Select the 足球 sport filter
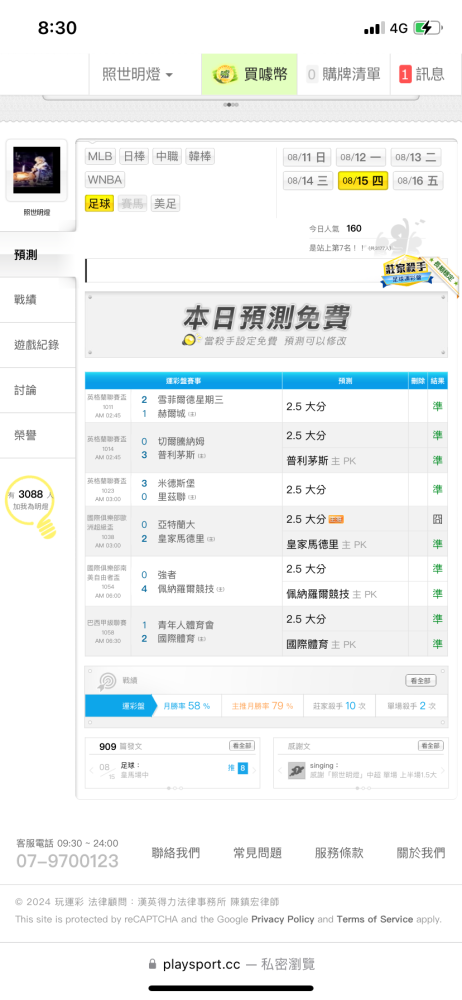Viewport: 462px width, 1000px height. pyautogui.click(x=100, y=204)
